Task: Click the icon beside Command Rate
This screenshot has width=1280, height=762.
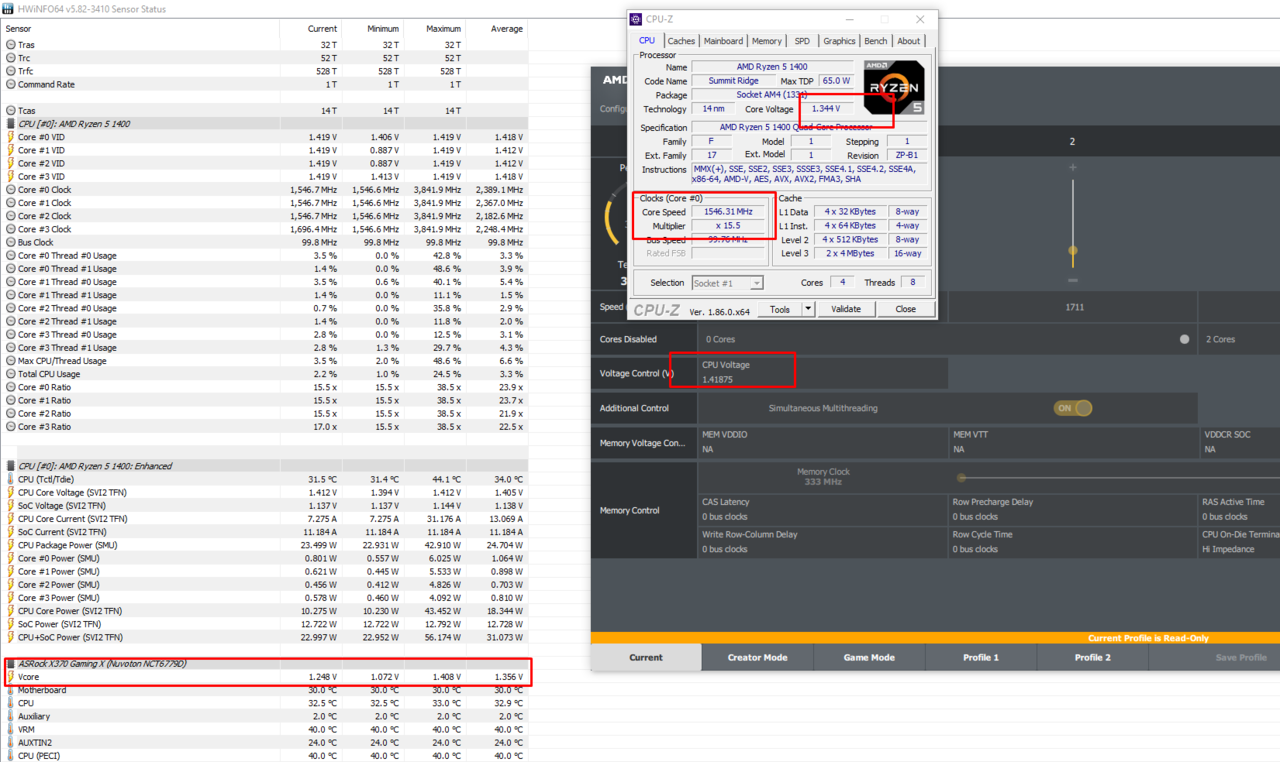Action: [11, 85]
